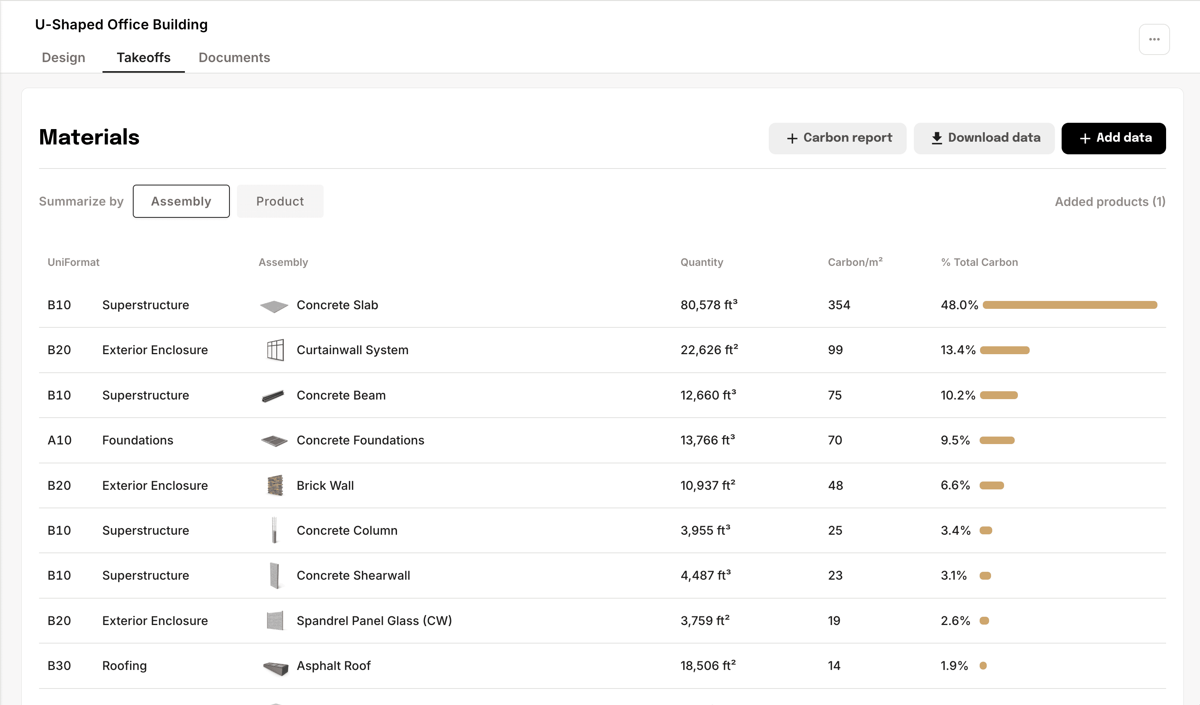The width and height of the screenshot is (1200, 705).
Task: Click the Concrete Shearwall icon
Action: point(275,576)
